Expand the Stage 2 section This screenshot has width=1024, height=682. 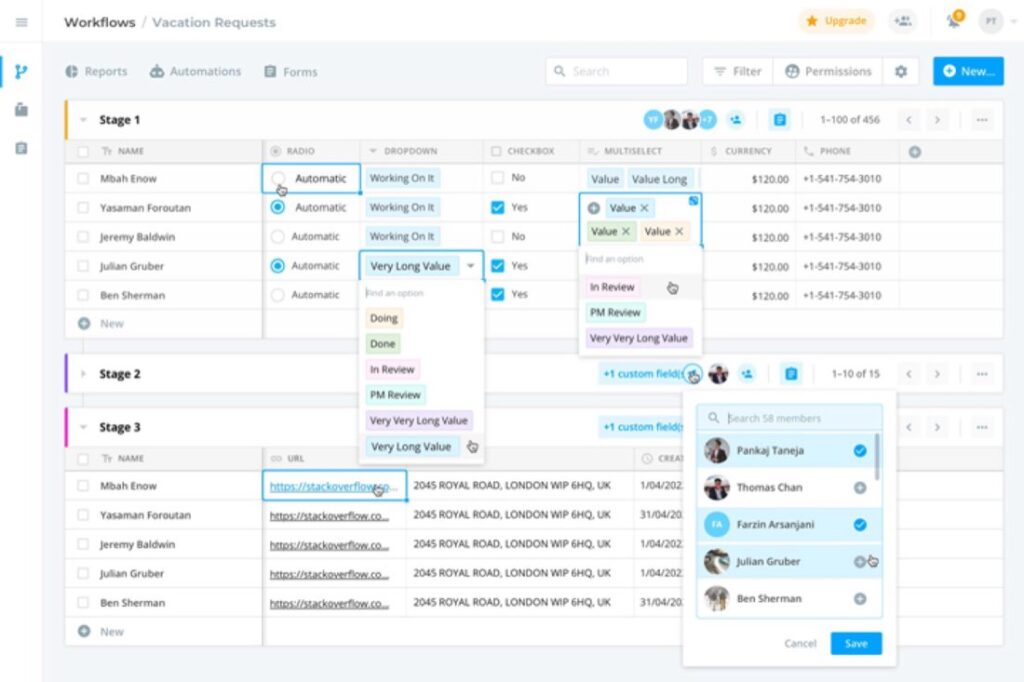point(83,374)
